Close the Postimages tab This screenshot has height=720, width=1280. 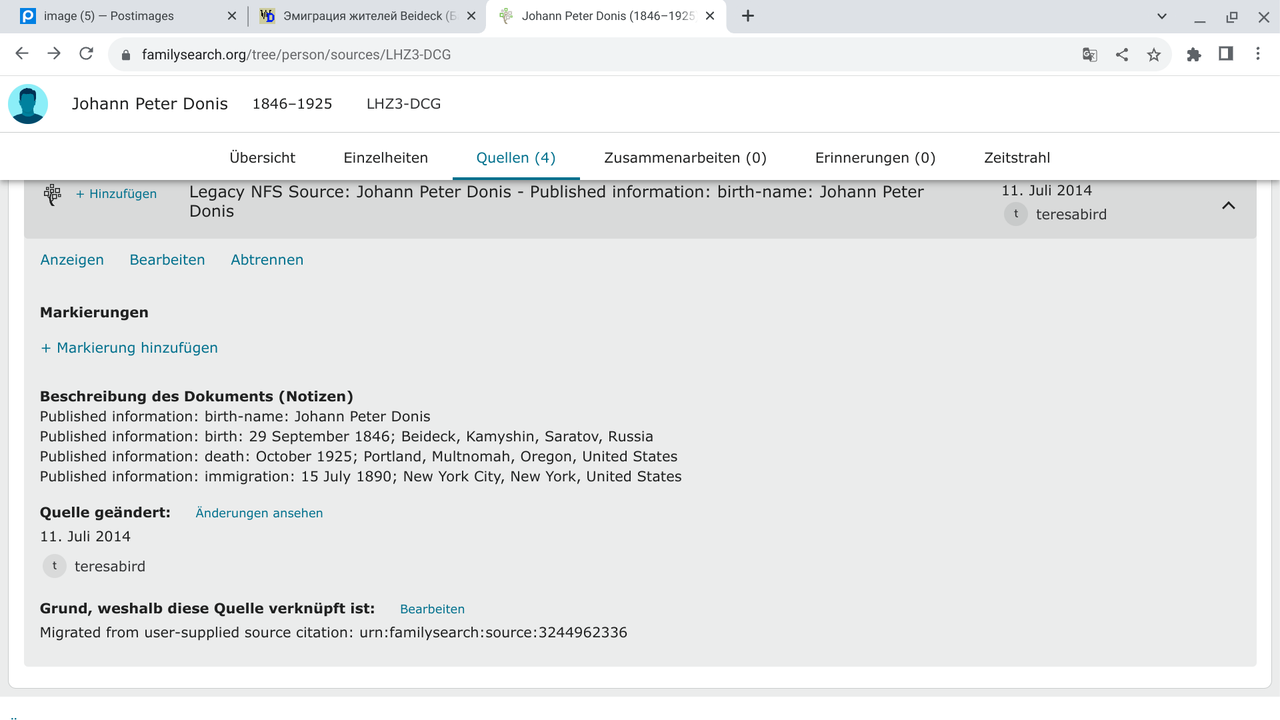tap(232, 16)
